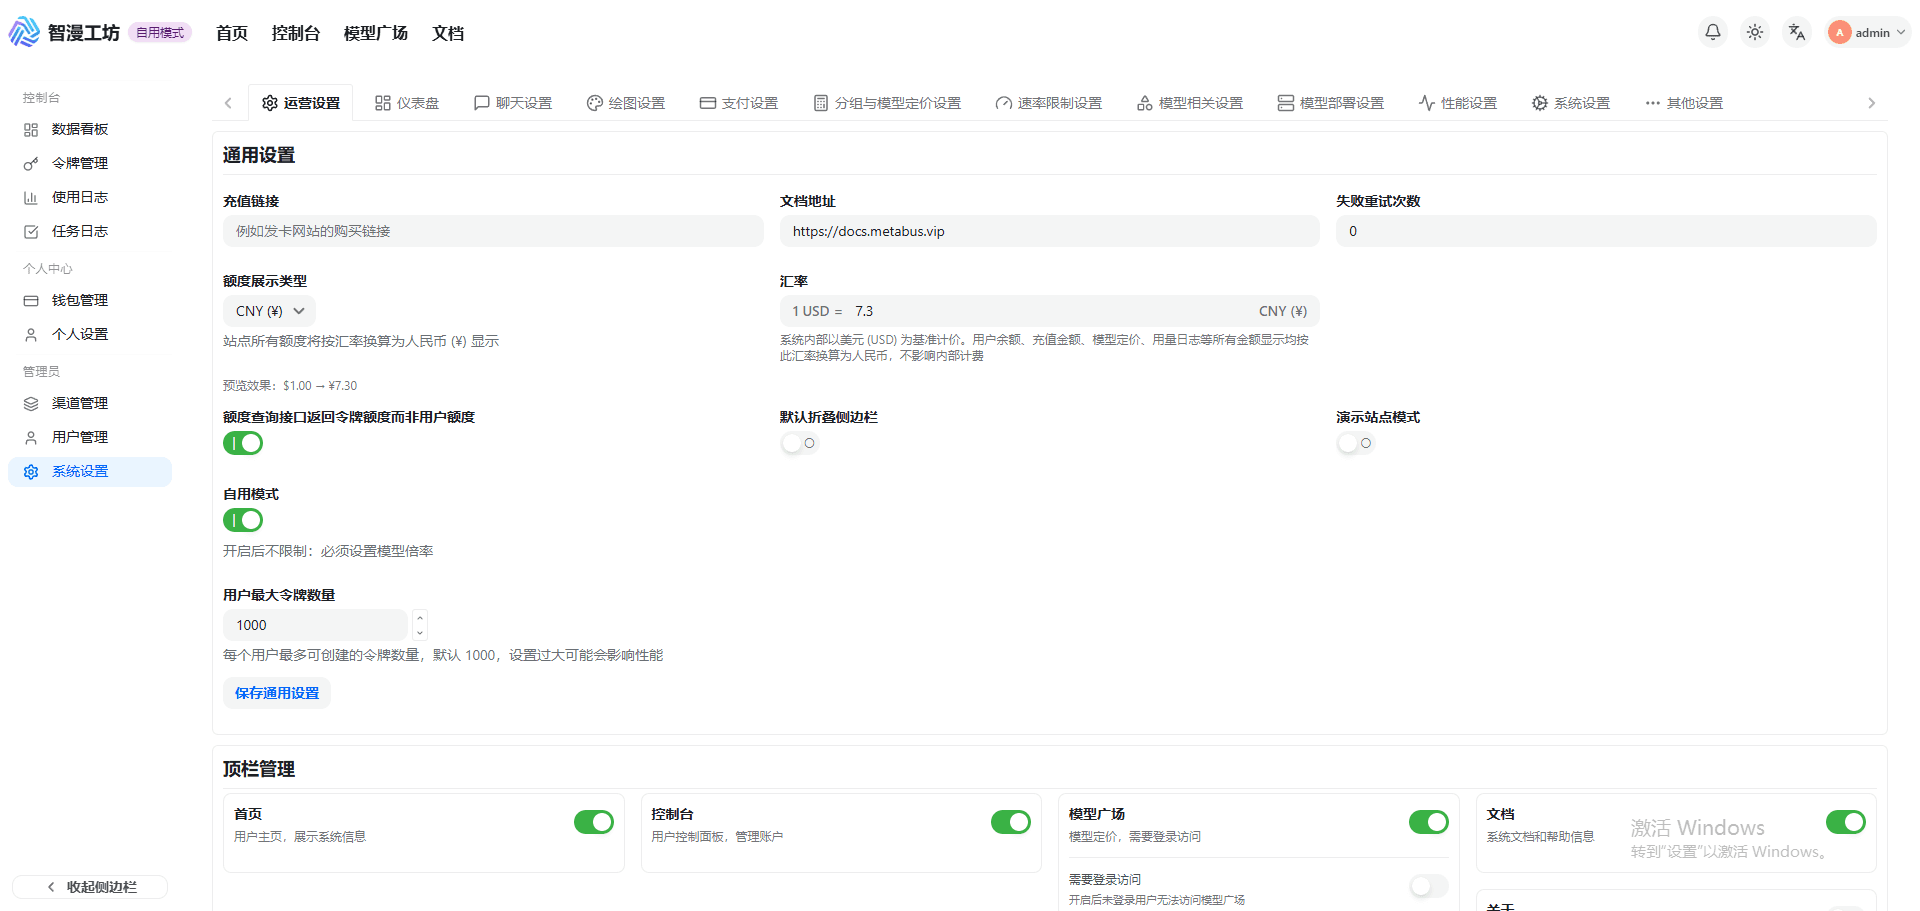Toggle the 文档 top bar switch

[1846, 822]
